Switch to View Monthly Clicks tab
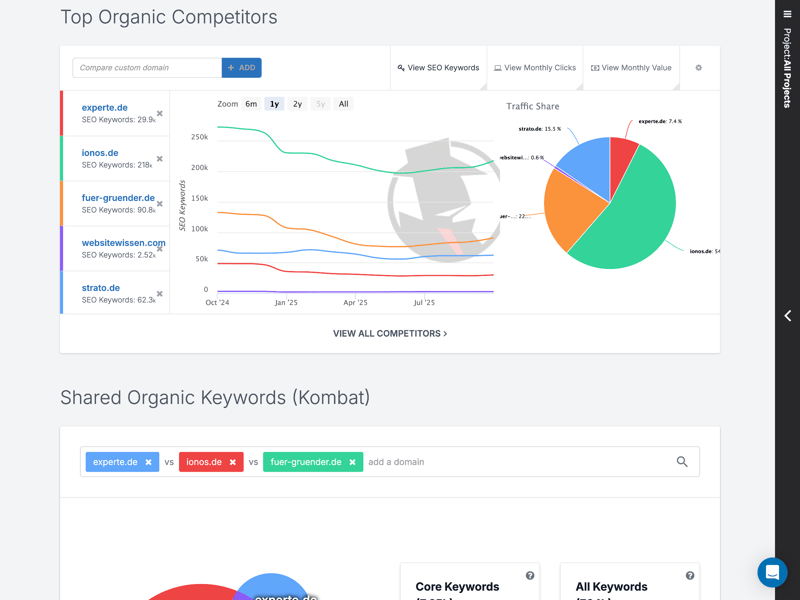800x600 pixels. pyautogui.click(x=535, y=68)
